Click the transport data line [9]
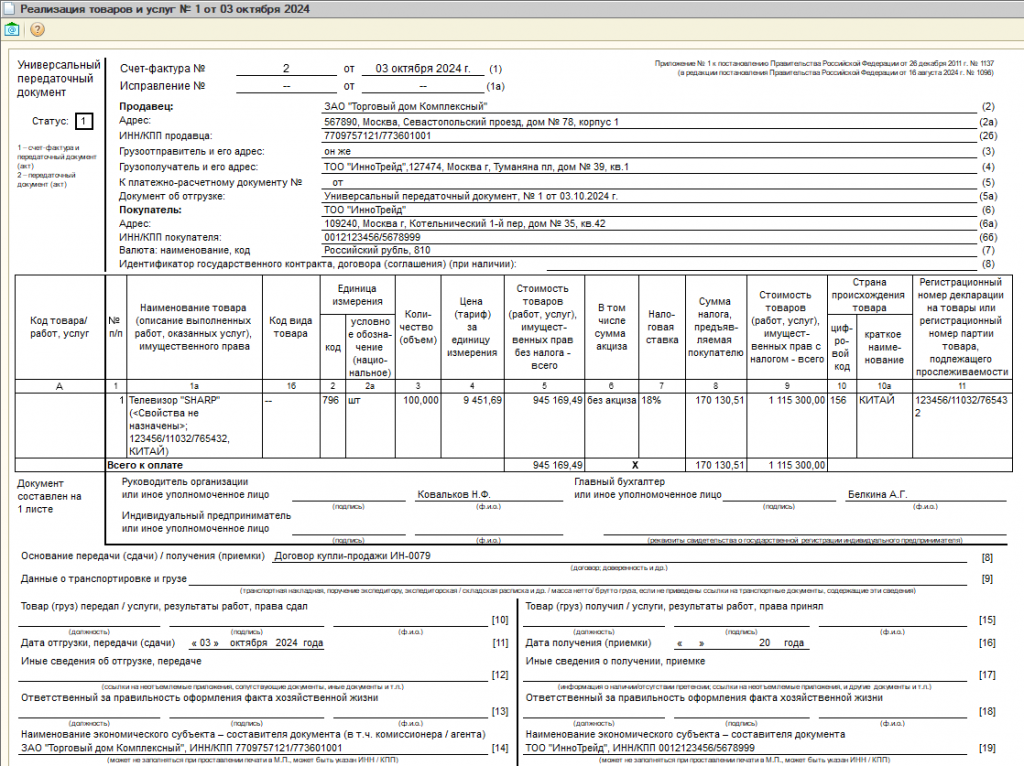The image size is (1024, 766). point(578,579)
